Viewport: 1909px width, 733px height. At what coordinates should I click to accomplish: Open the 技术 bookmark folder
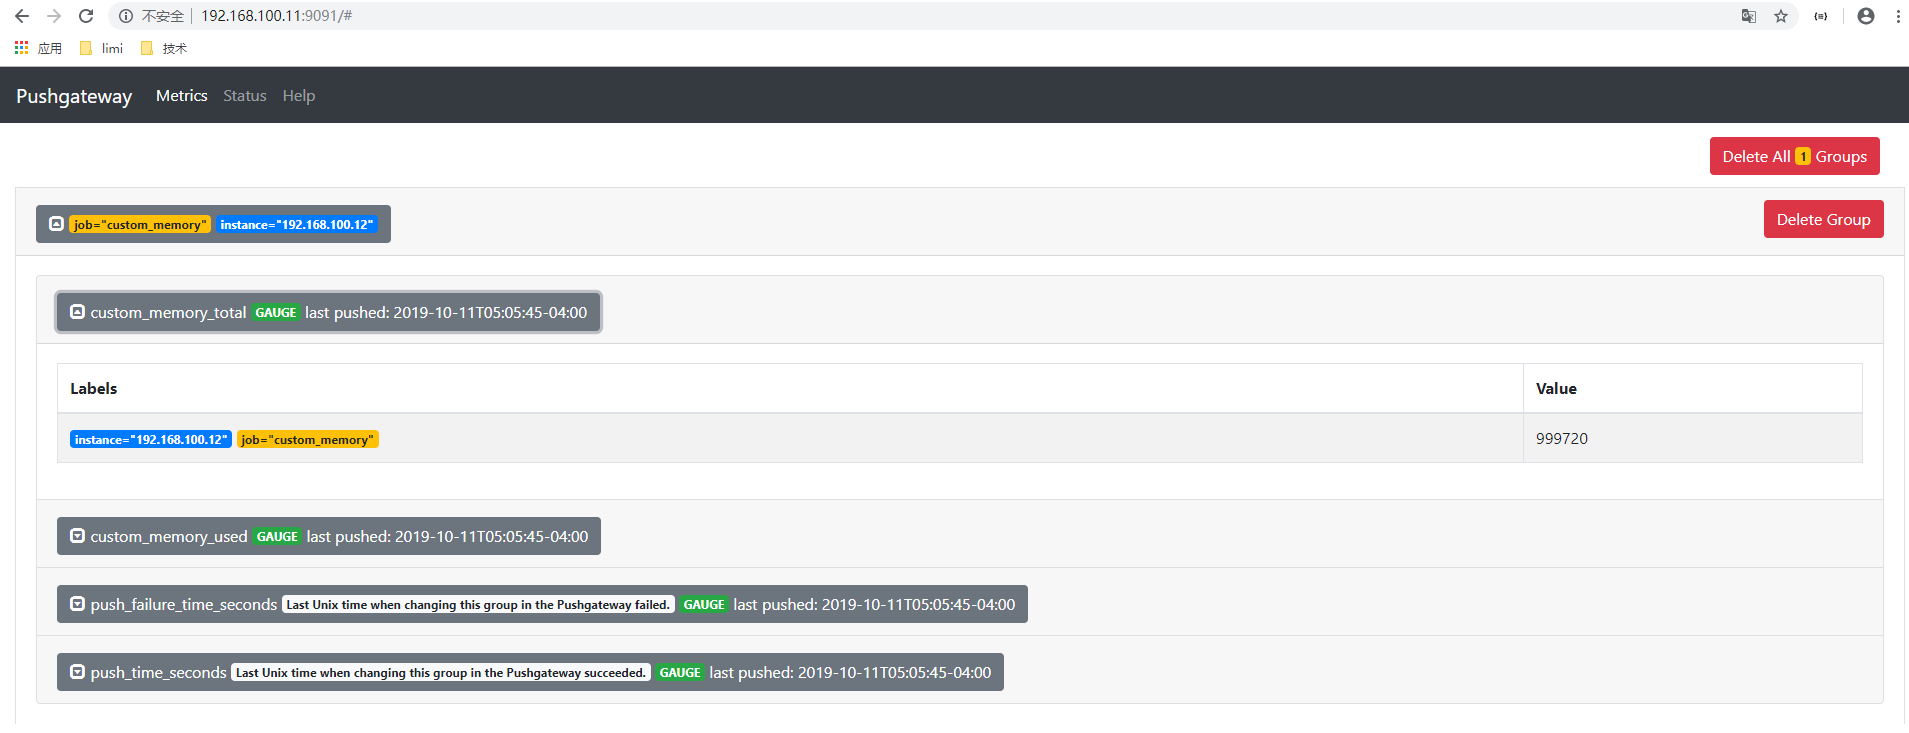(x=164, y=48)
